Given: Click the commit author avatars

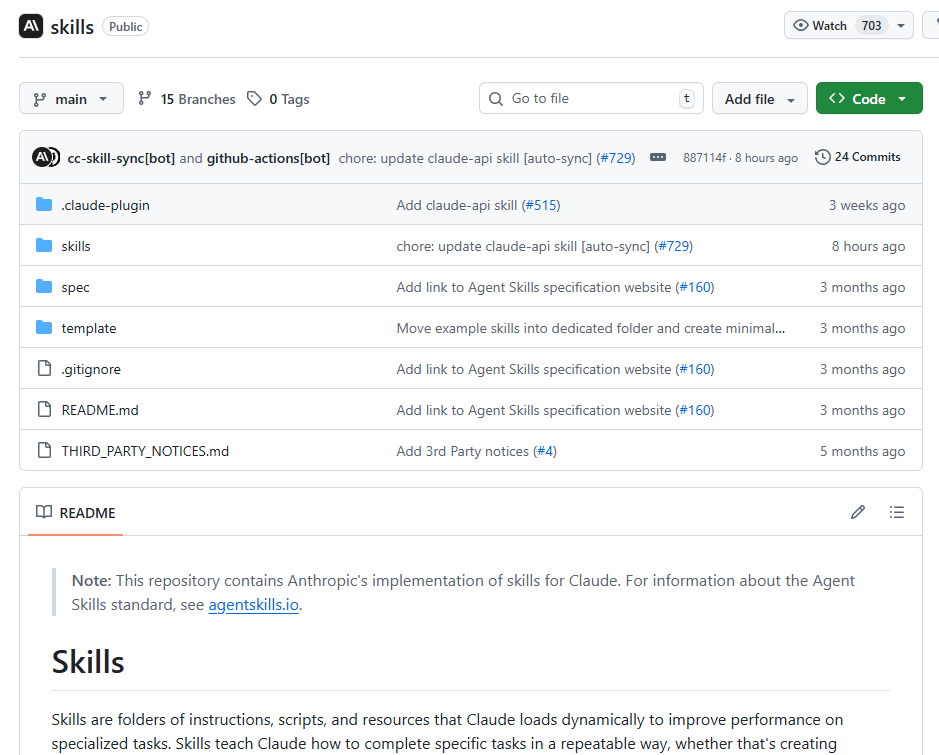Looking at the screenshot, I should 46,157.
